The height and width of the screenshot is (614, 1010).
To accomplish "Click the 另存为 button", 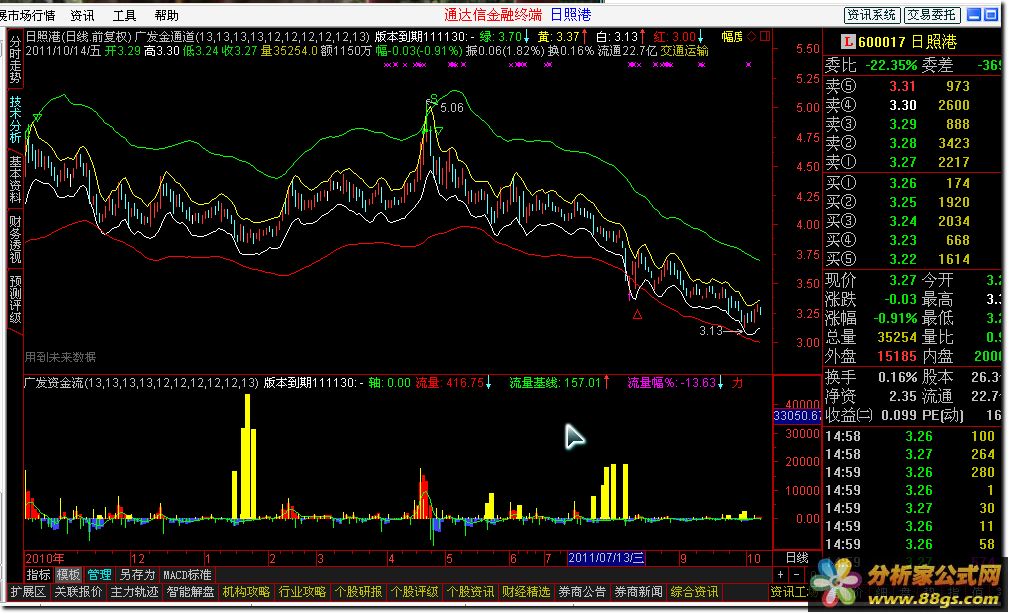I will pyautogui.click(x=137, y=575).
